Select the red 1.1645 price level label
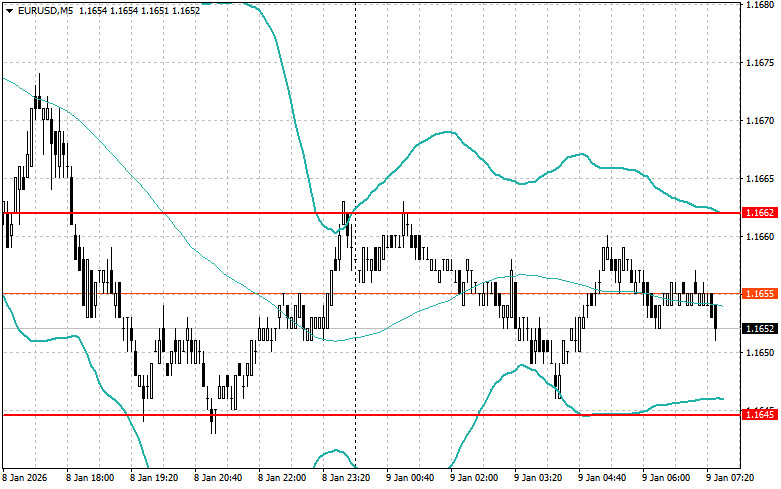Image resolution: width=781 pixels, height=489 pixels. [x=760, y=414]
